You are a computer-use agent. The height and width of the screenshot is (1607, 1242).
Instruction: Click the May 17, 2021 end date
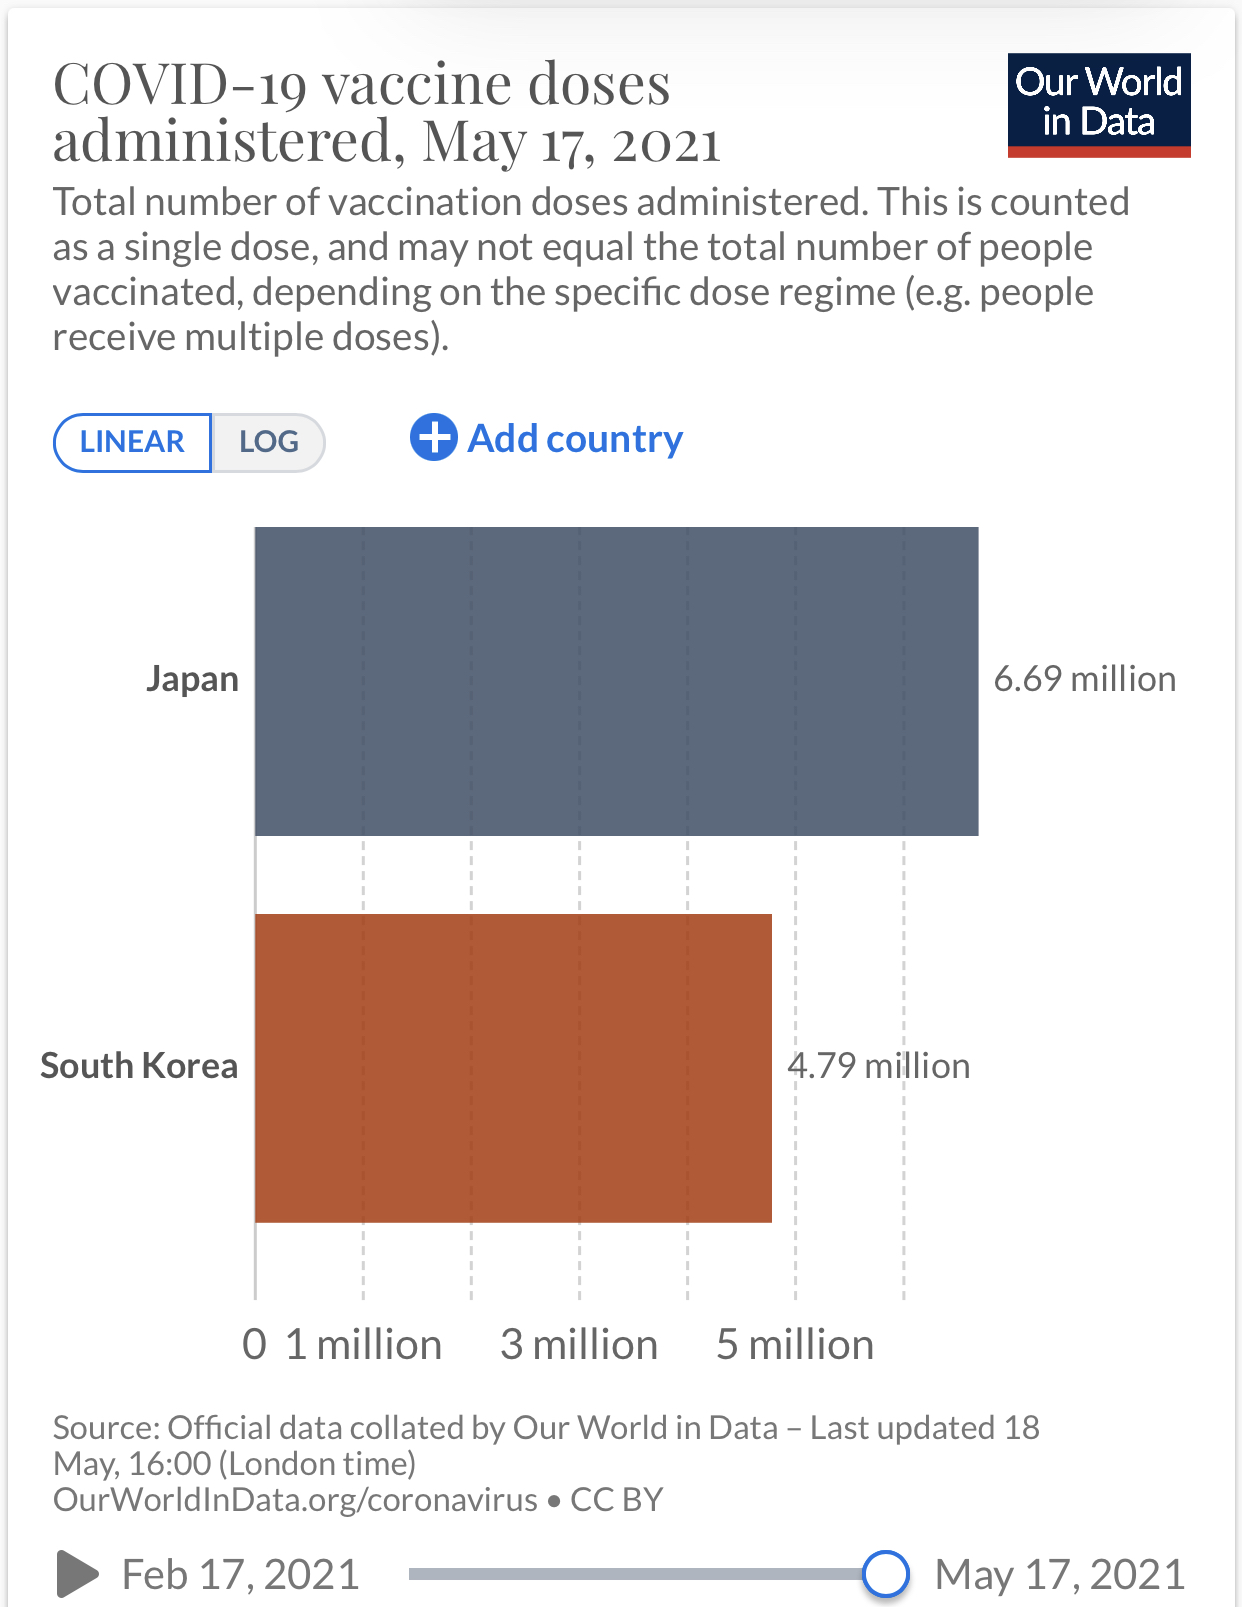(x=1059, y=1575)
